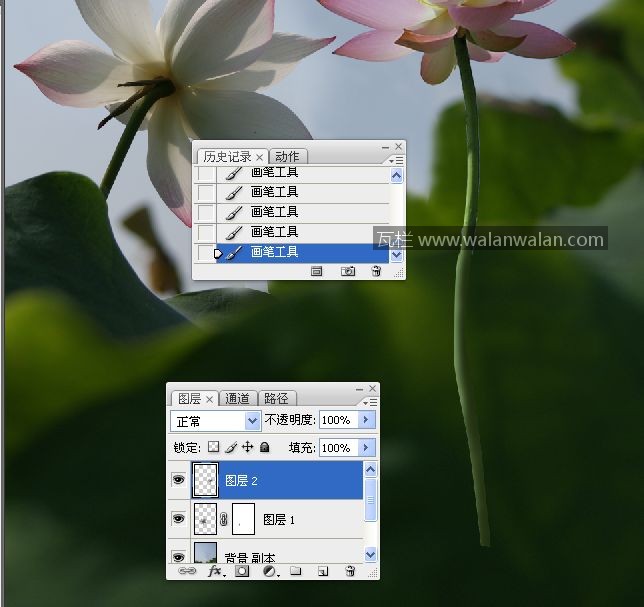
Task: Toggle visibility of 背景 副本 layer
Action: (x=178, y=557)
